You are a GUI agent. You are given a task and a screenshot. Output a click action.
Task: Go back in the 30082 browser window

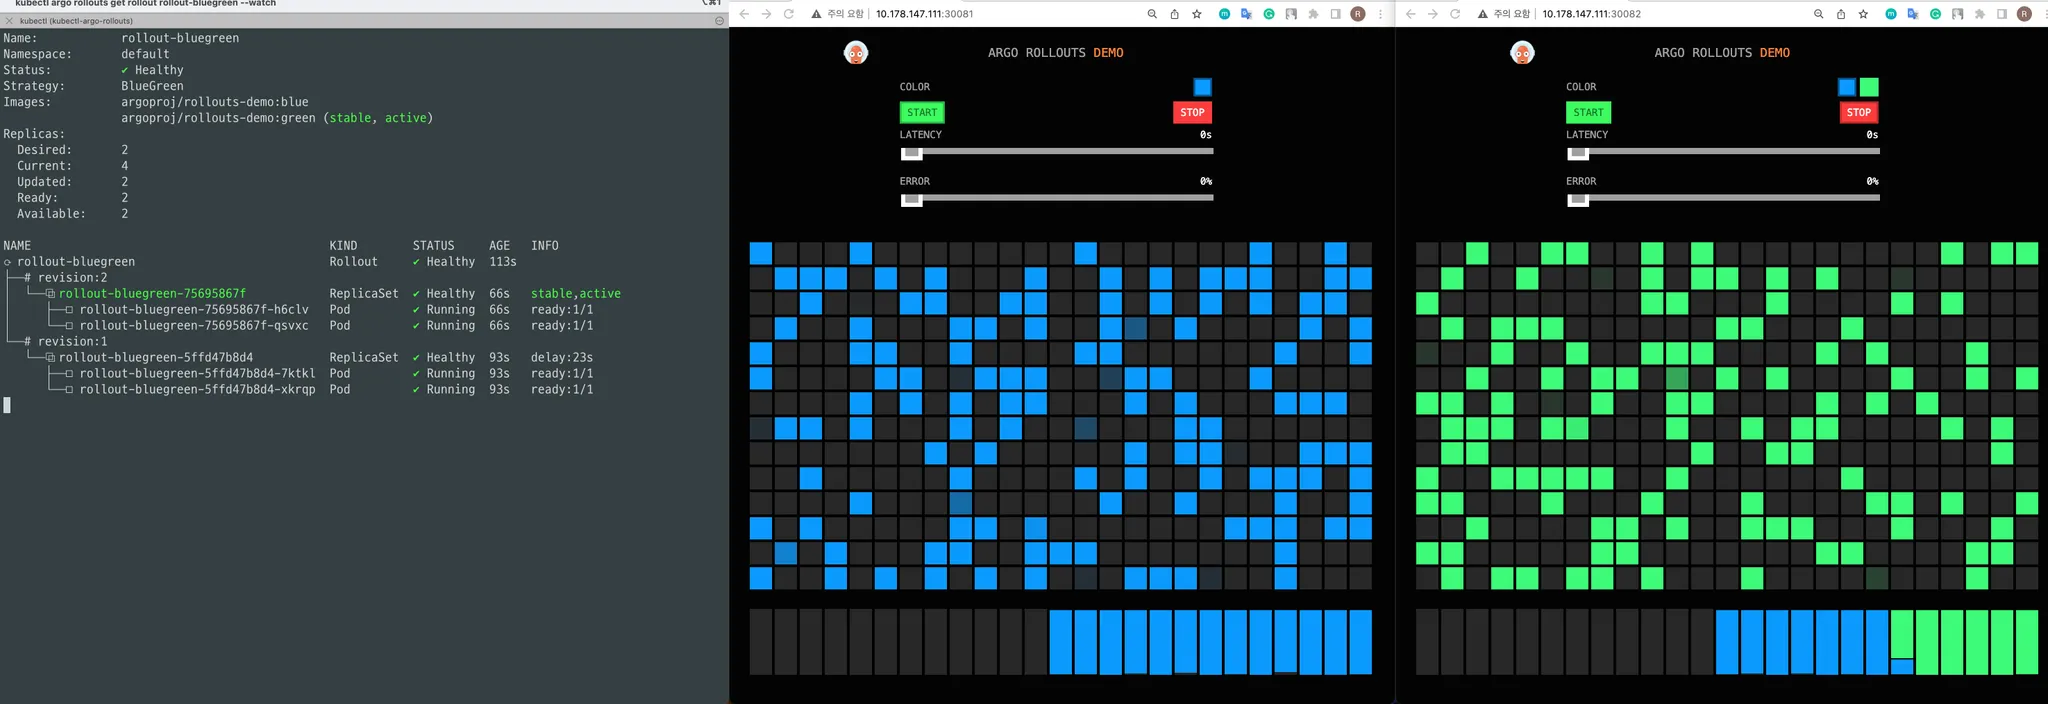click(x=1410, y=14)
